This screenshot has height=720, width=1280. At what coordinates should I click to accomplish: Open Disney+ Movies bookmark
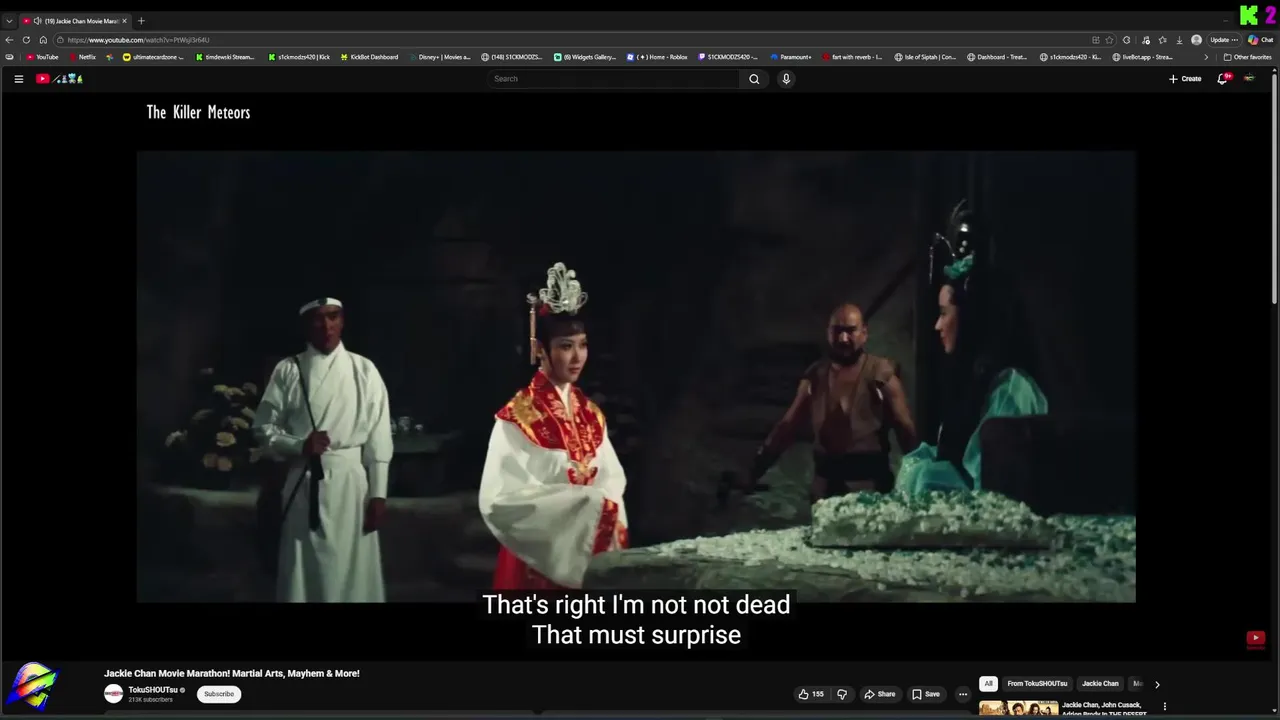440,57
